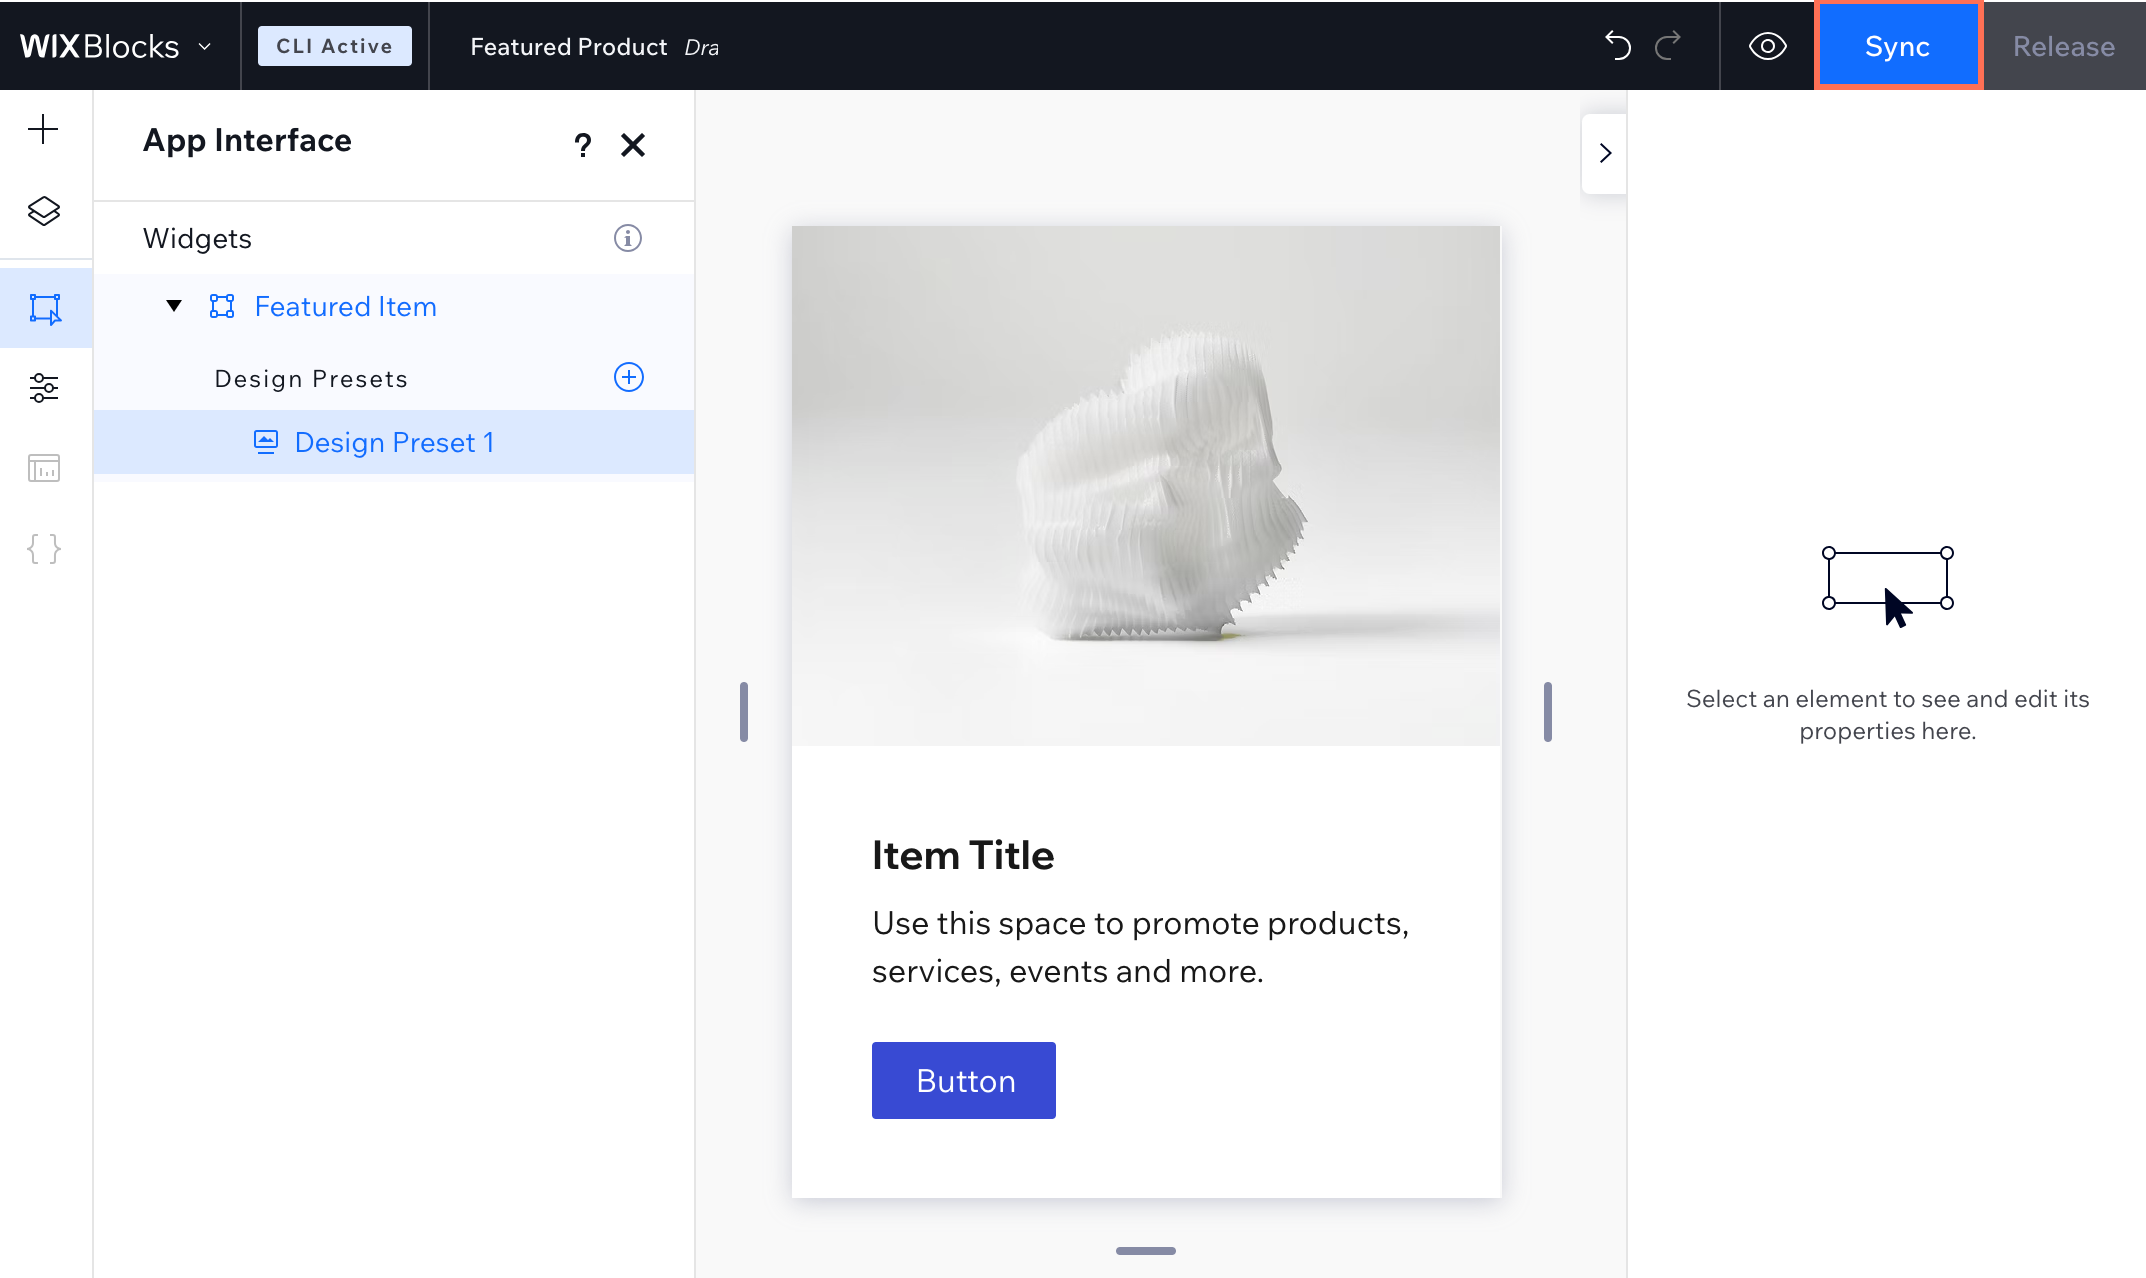Open the code curly braces icon
The image size is (2146, 1278).
click(x=43, y=548)
